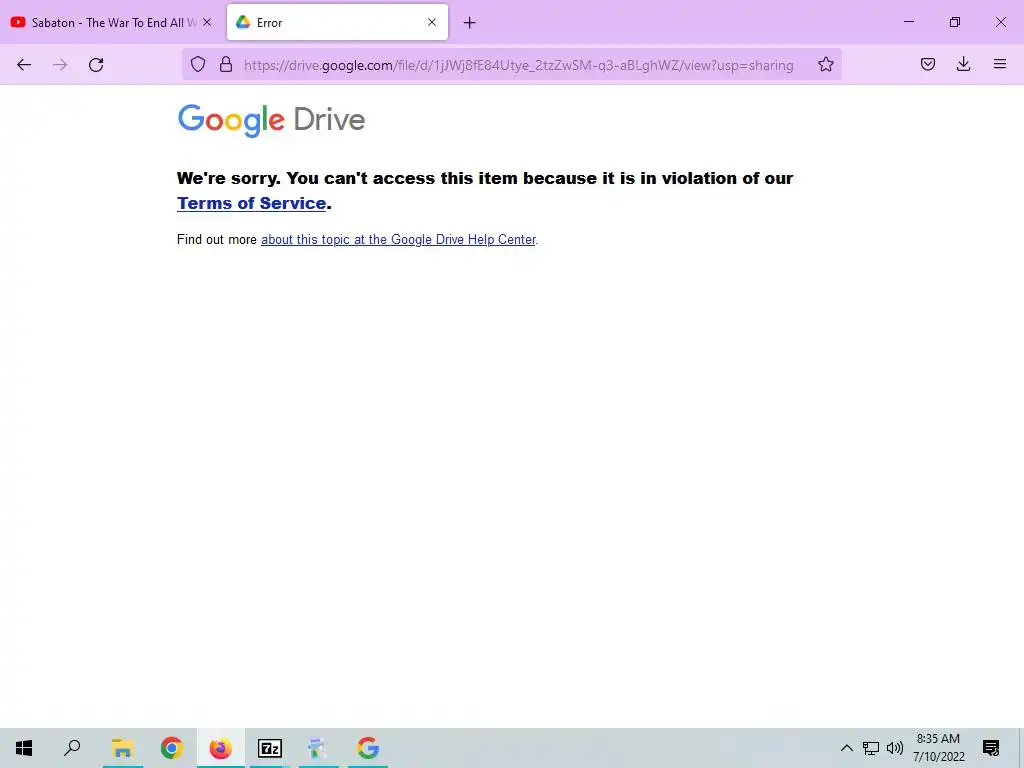The image size is (1024, 768).
Task: Open network status tray icon
Action: coord(871,748)
